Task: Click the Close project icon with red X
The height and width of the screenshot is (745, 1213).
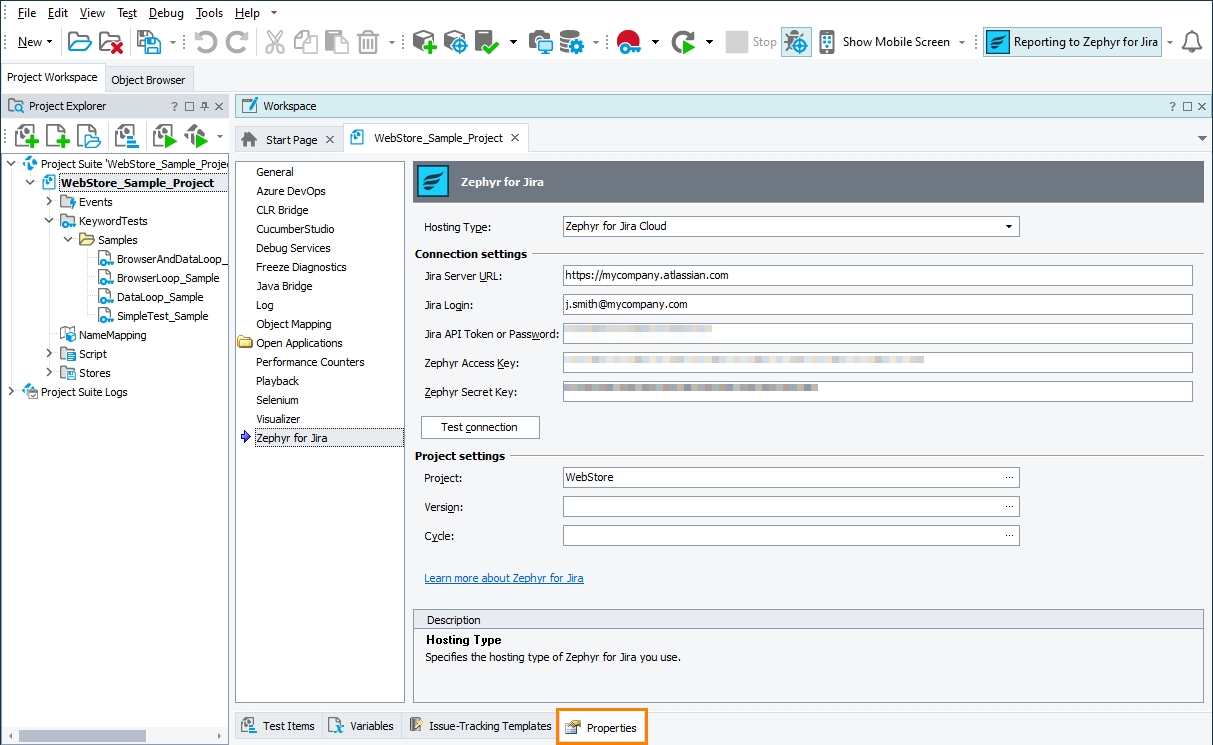Action: click(110, 42)
